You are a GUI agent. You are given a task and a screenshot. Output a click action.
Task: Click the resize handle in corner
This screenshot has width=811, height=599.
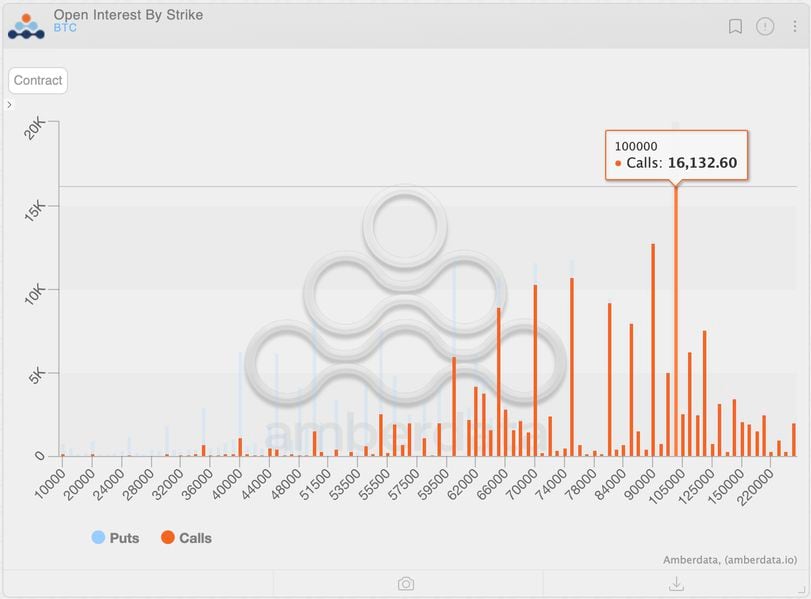tap(802, 590)
